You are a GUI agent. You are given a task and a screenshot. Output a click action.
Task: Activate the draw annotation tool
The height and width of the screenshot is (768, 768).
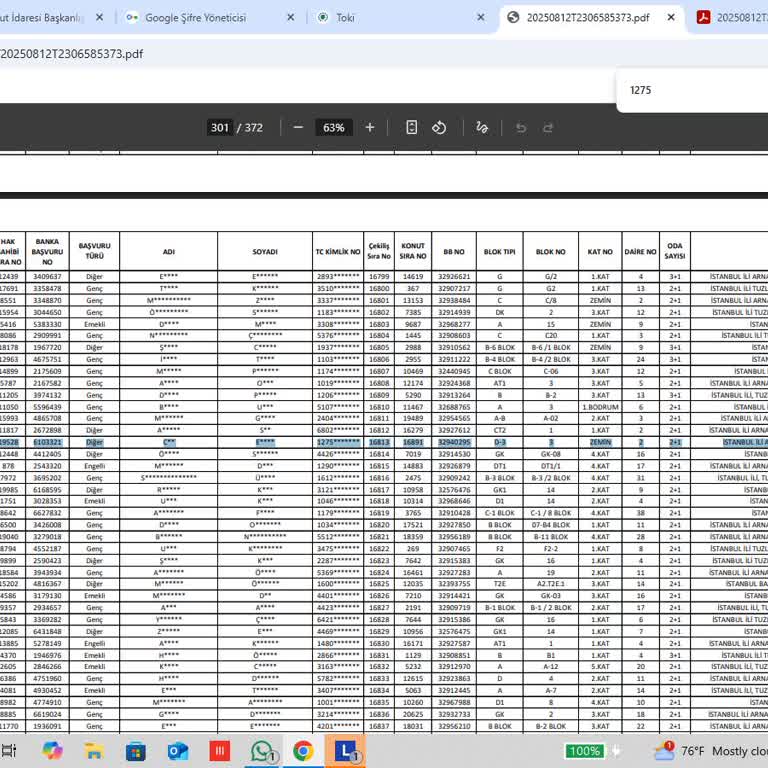(482, 128)
